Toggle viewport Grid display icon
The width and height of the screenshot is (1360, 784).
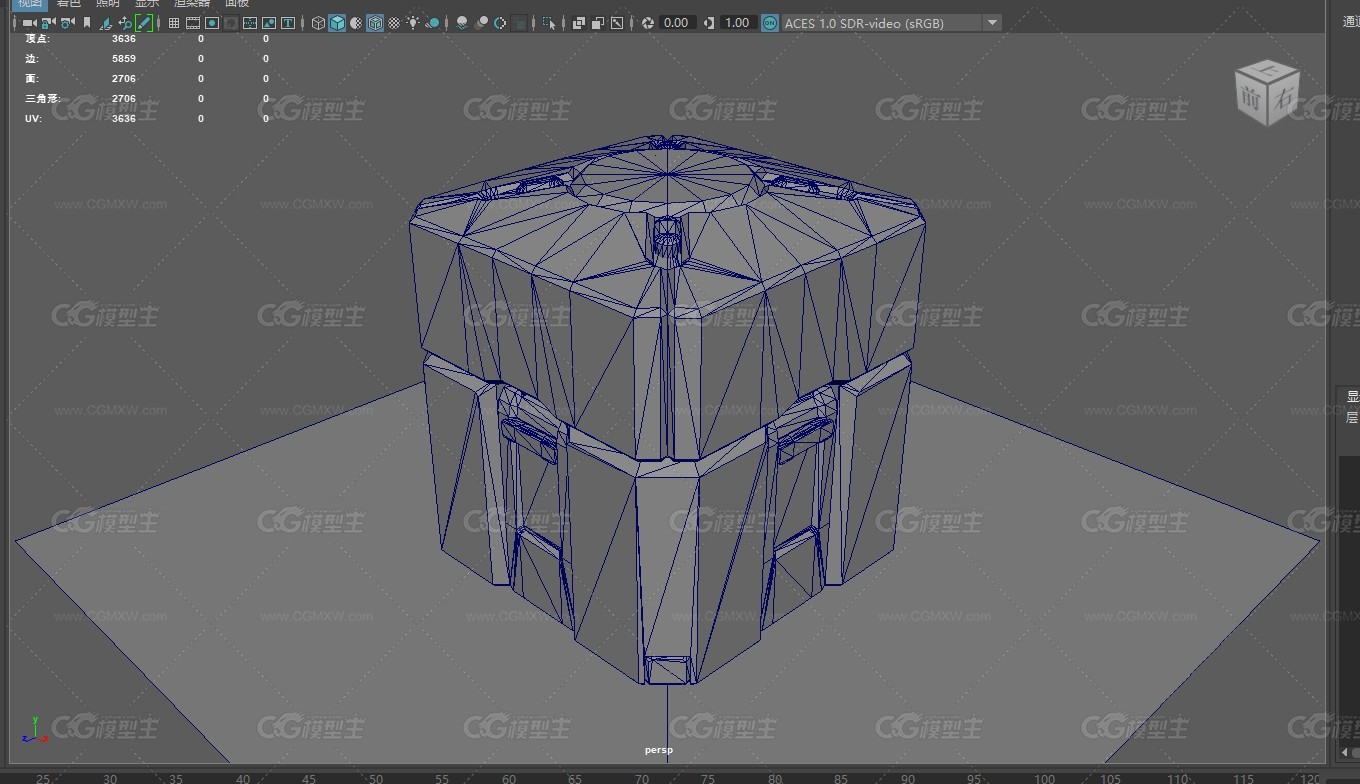coord(174,23)
